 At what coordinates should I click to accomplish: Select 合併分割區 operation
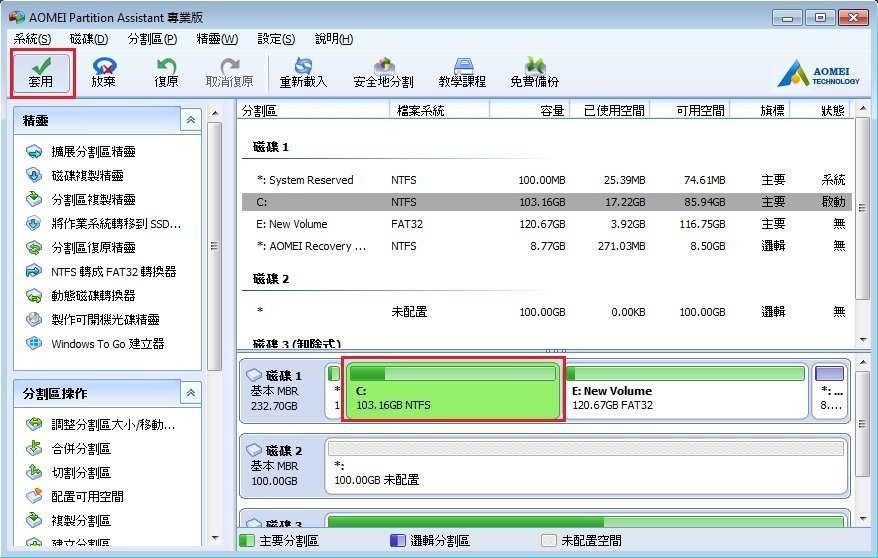coord(69,449)
